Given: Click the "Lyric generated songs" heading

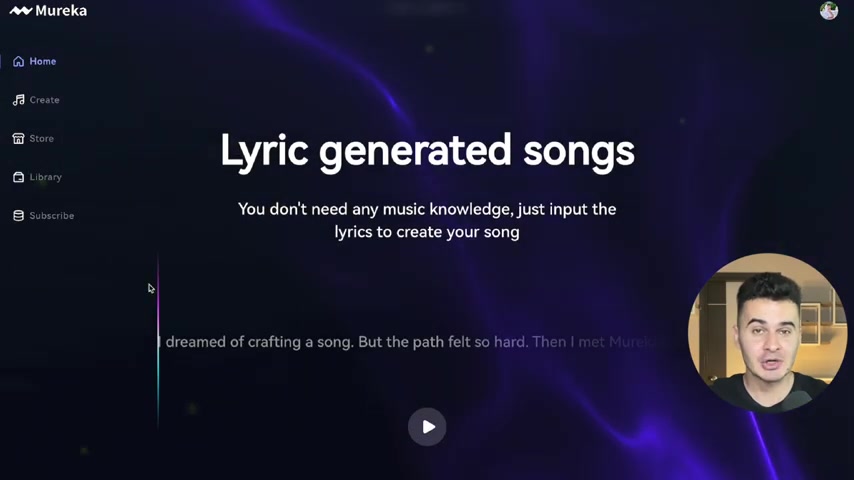Looking at the screenshot, I should point(428,151).
